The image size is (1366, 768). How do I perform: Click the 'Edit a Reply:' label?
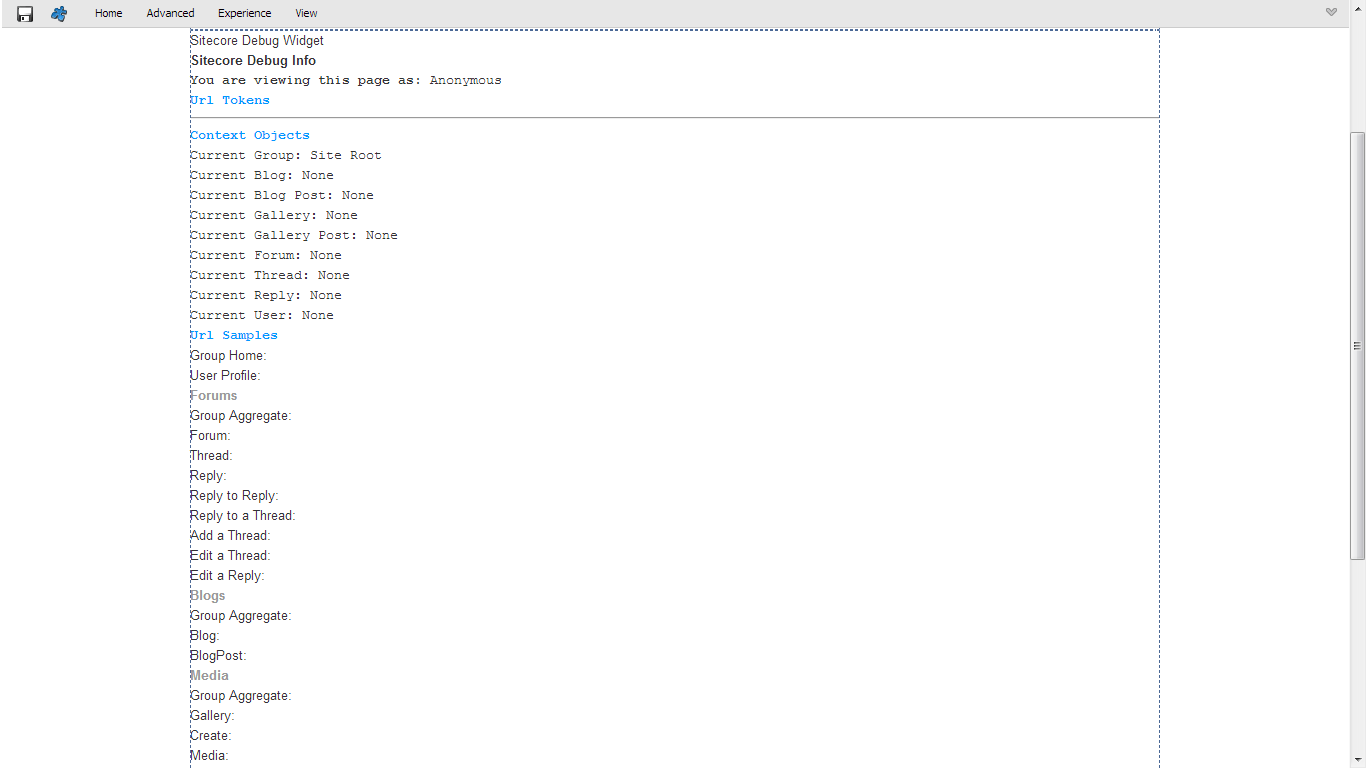[x=227, y=576]
